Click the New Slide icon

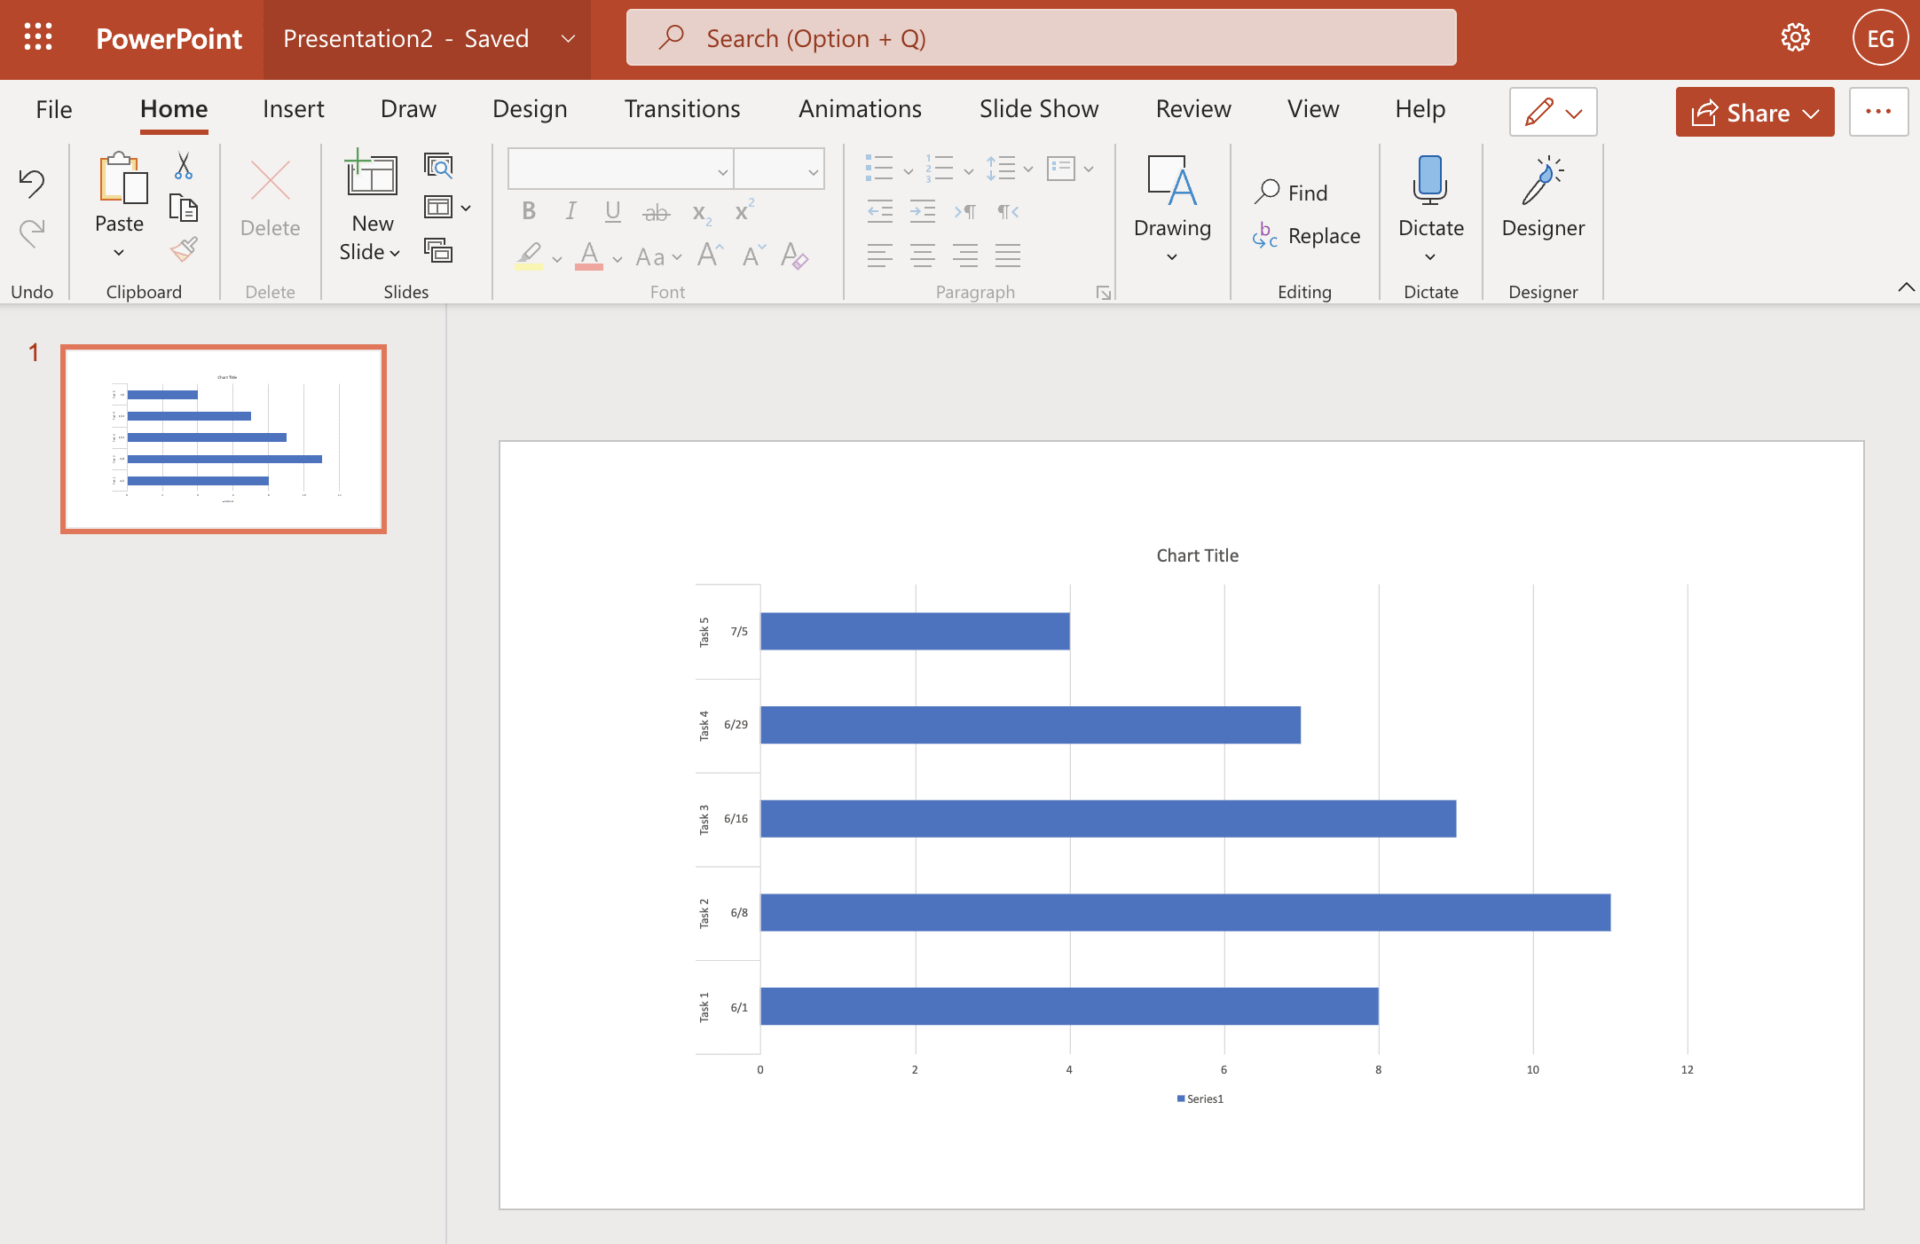coord(371,176)
